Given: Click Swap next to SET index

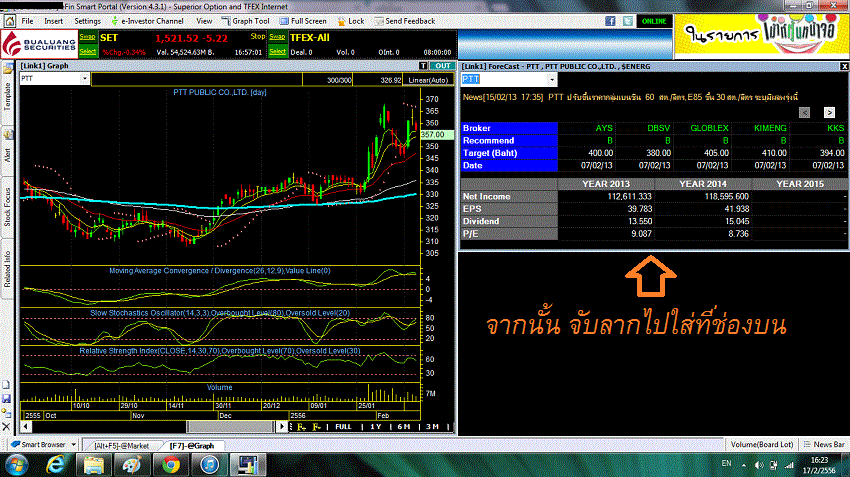Looking at the screenshot, I should [x=87, y=37].
